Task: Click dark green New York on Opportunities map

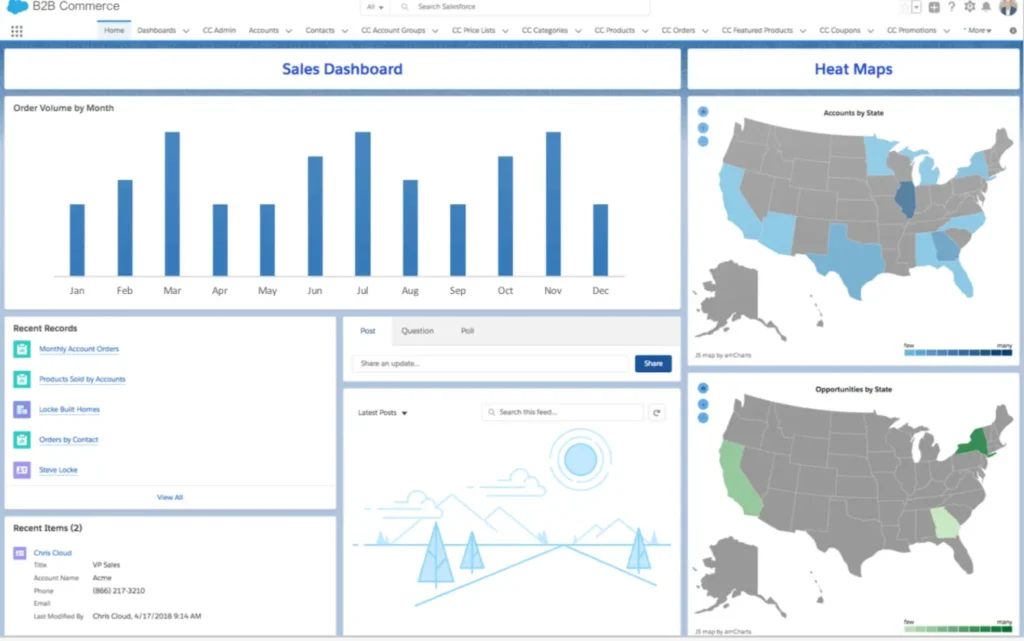Action: tap(976, 443)
